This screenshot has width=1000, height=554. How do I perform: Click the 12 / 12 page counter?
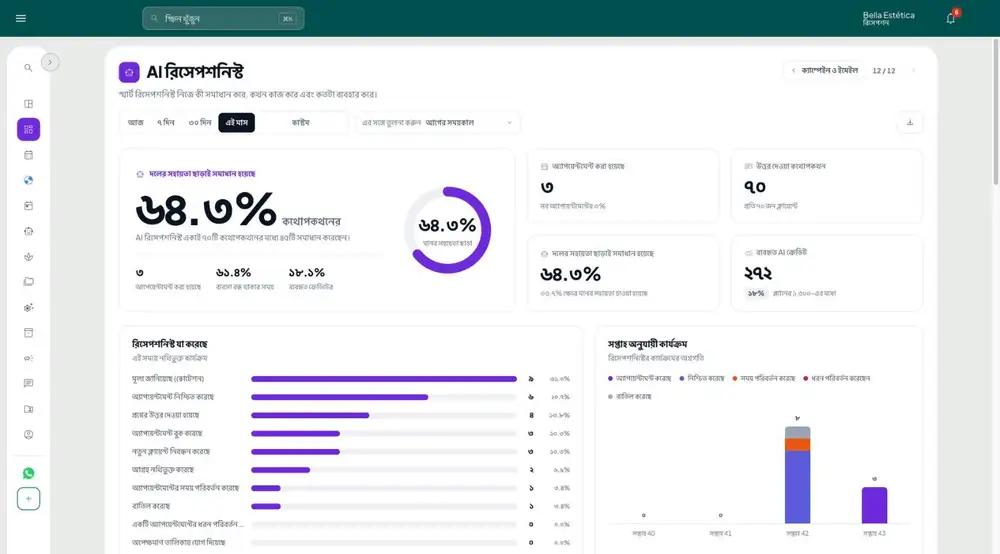coord(883,71)
